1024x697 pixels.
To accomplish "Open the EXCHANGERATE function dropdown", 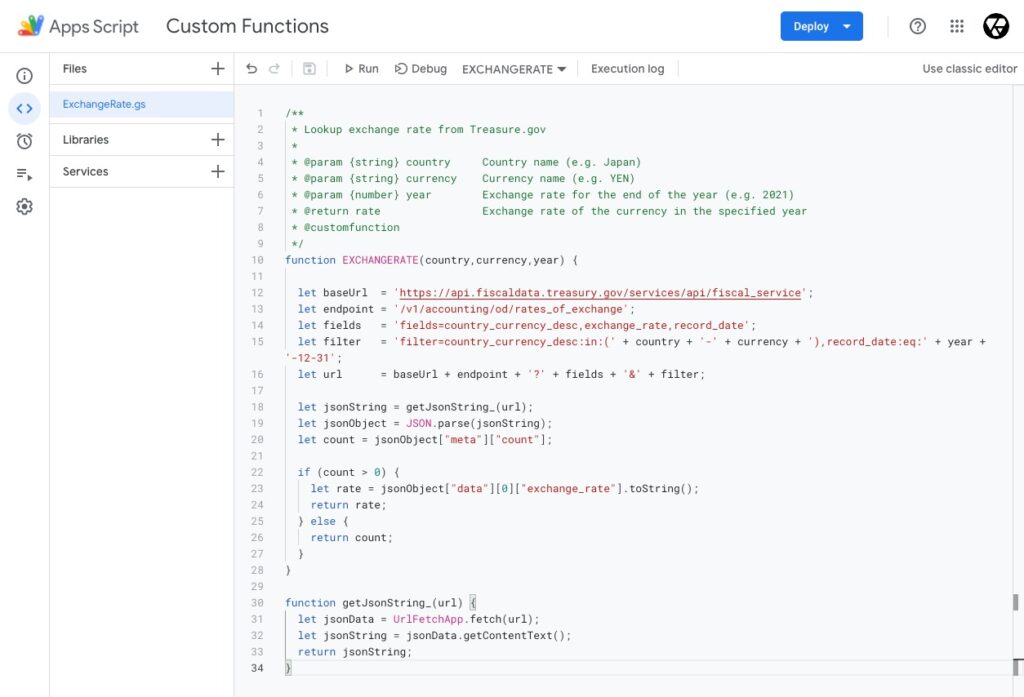I will (x=514, y=69).
